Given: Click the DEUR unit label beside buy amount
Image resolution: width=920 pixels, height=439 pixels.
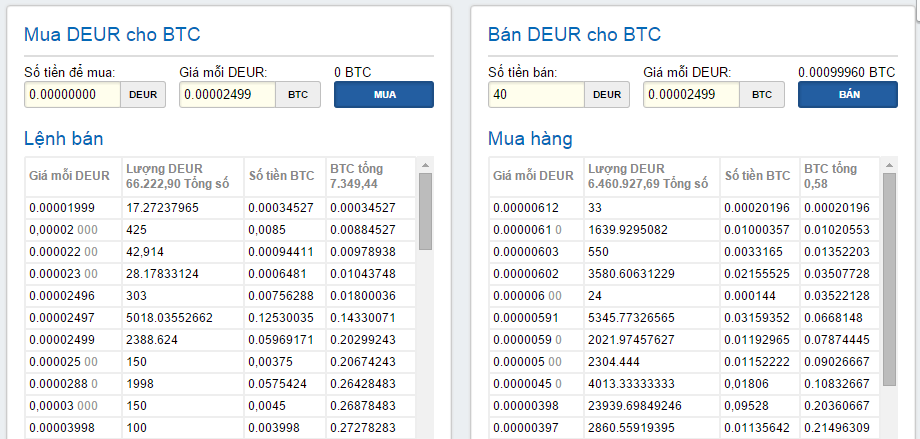Looking at the screenshot, I should (143, 94).
